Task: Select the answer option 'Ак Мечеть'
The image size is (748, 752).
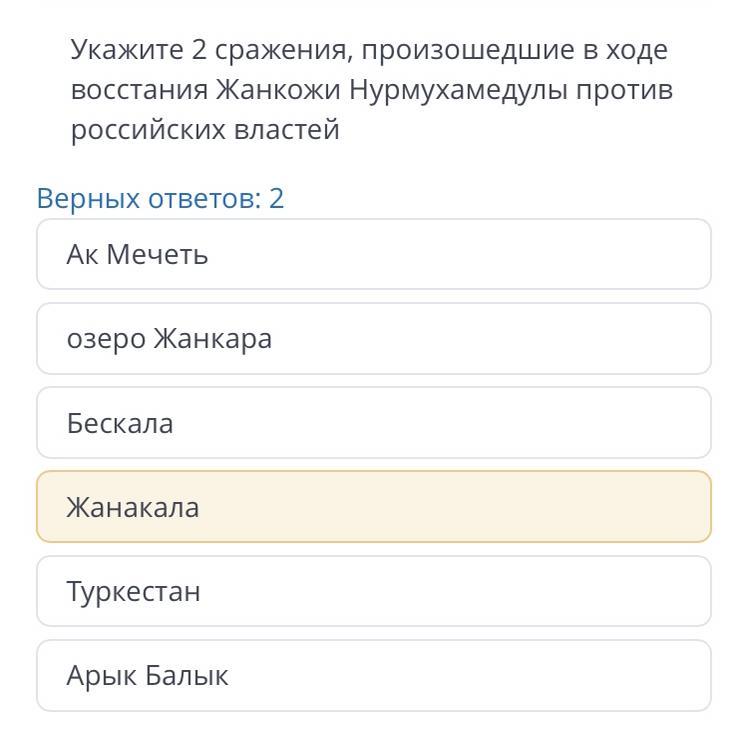Action: point(373,255)
